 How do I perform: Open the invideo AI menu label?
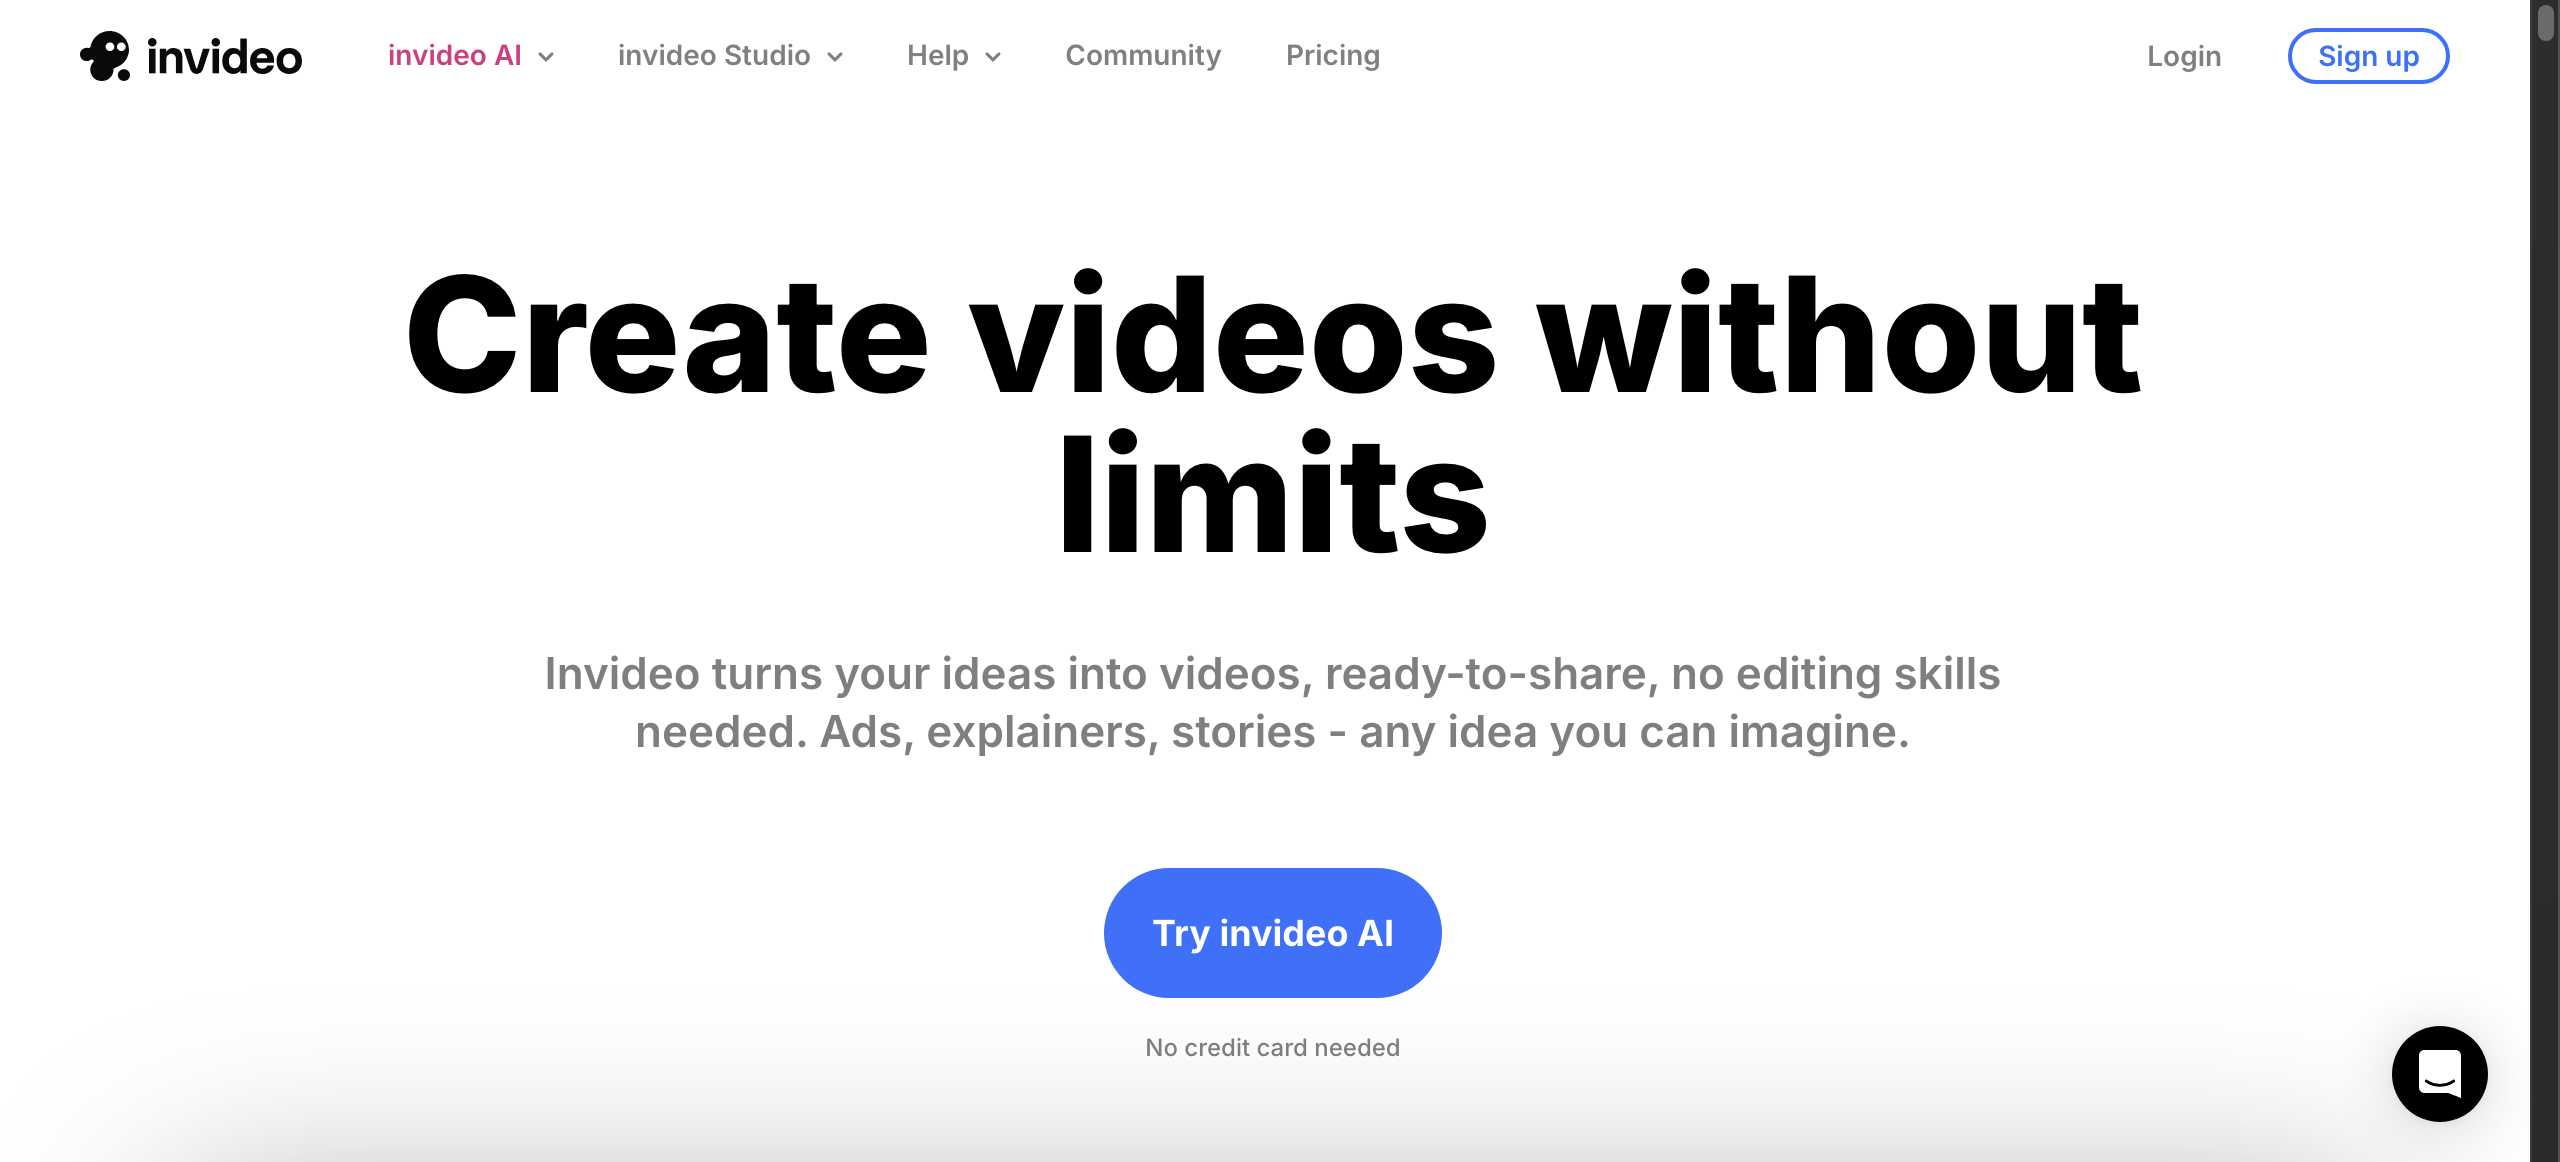454,56
